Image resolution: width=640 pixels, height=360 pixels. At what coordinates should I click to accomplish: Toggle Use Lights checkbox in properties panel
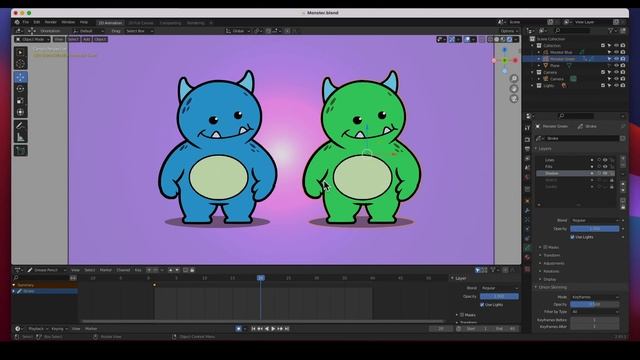[x=572, y=237]
